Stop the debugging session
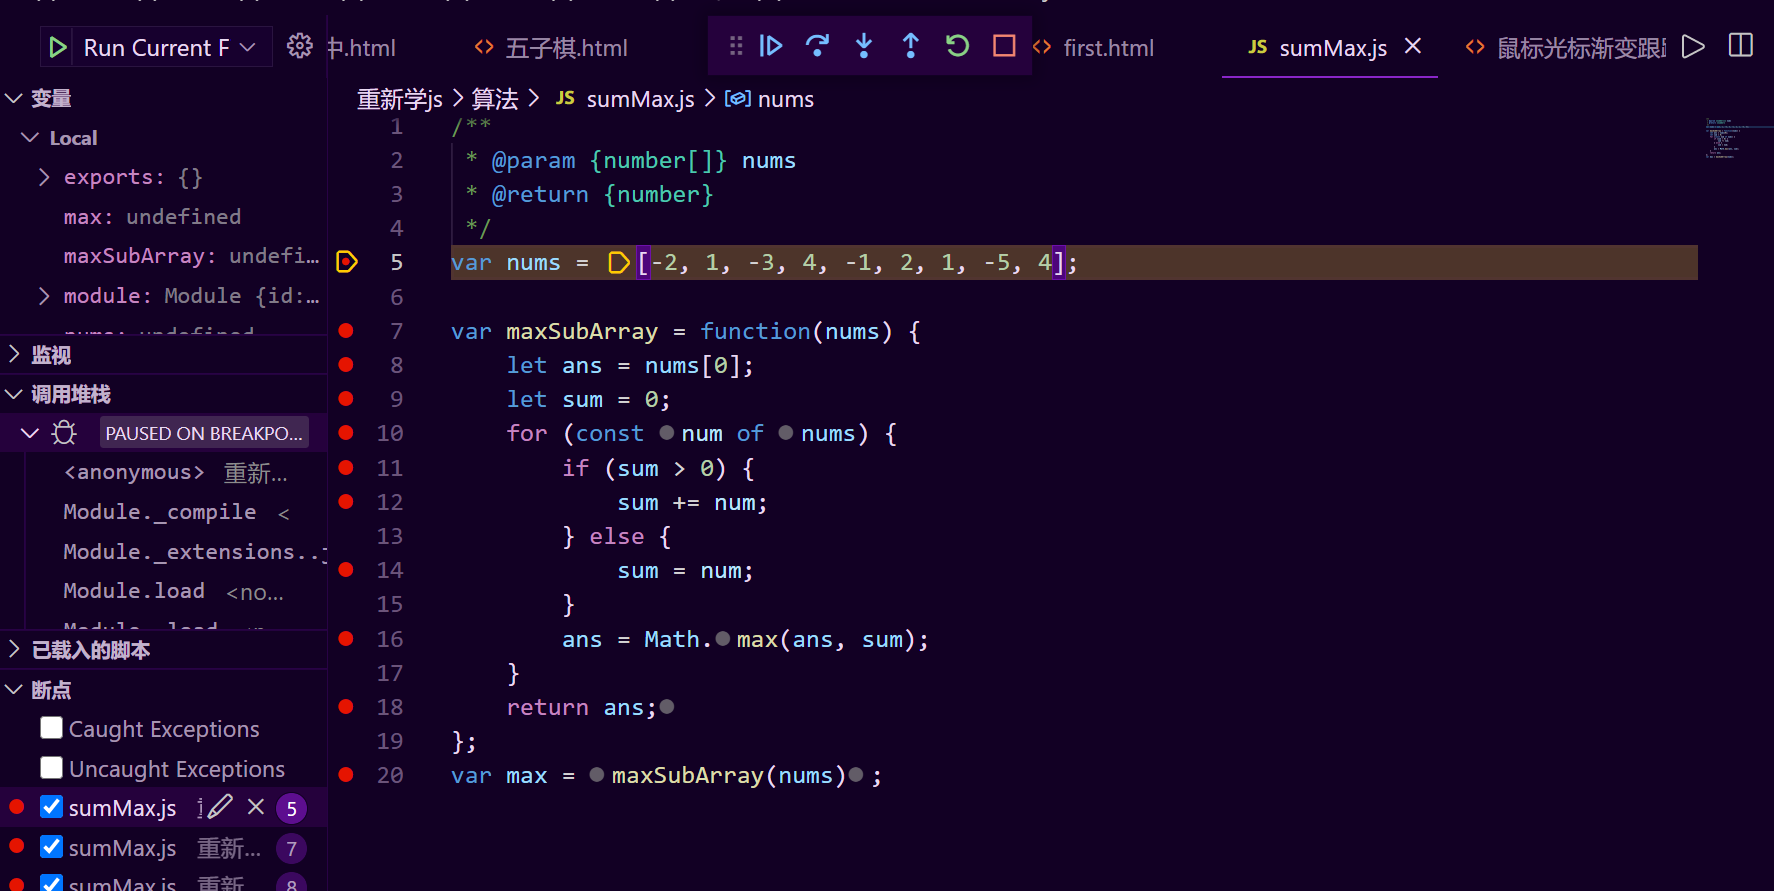 click(x=1004, y=46)
